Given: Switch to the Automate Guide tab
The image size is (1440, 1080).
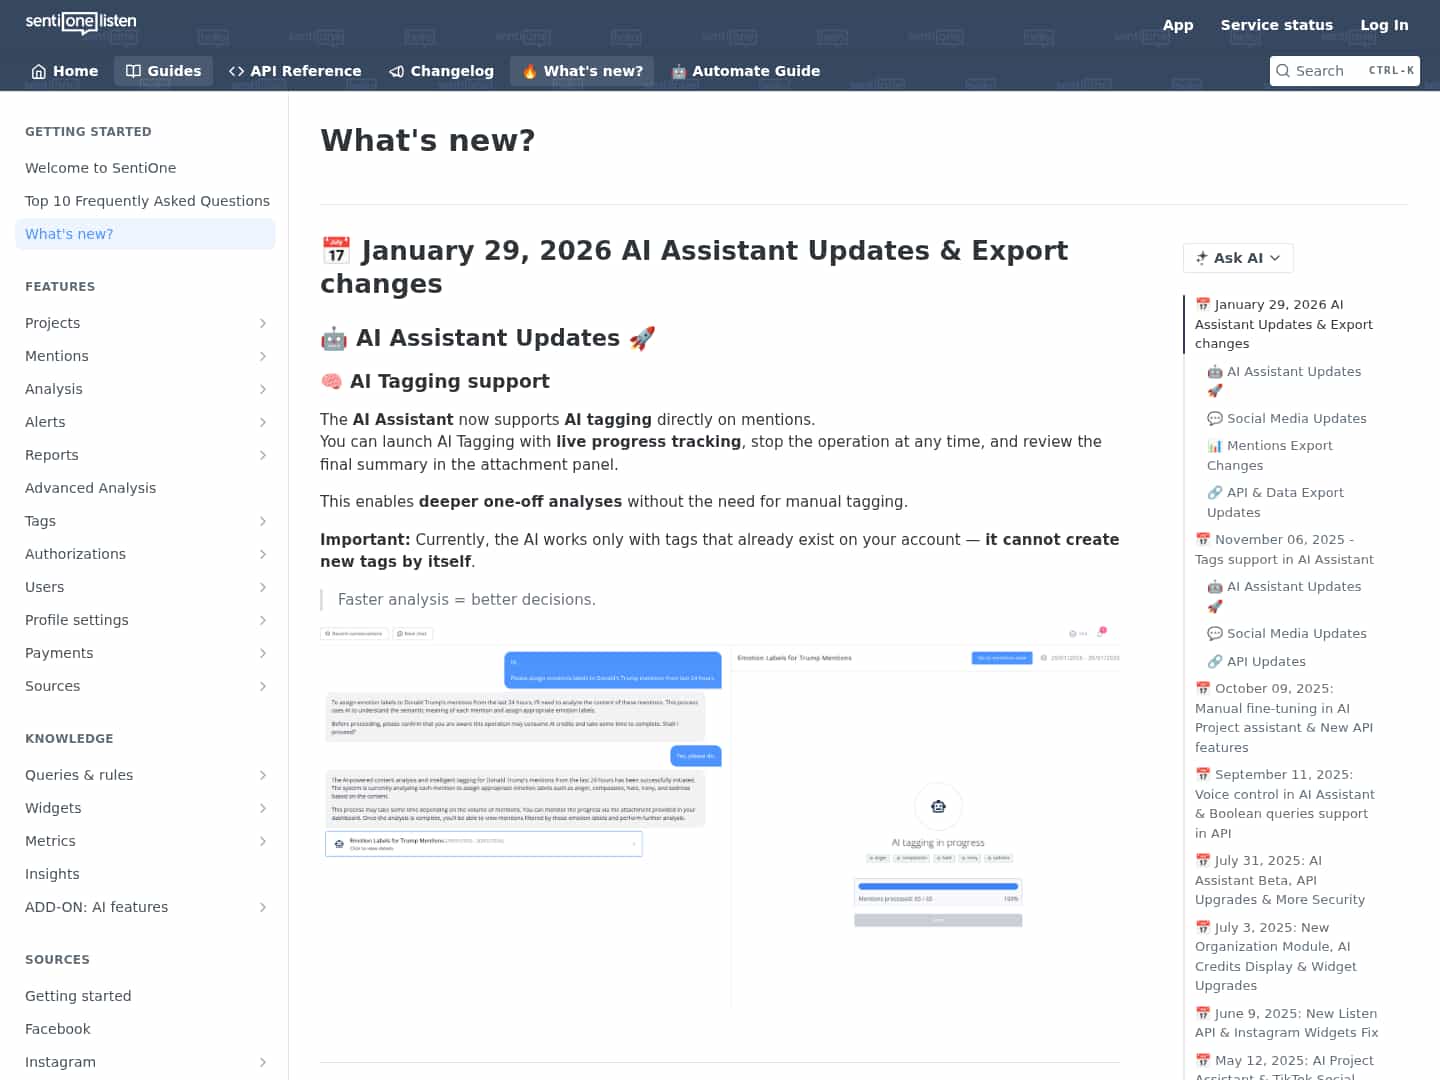Looking at the screenshot, I should tap(756, 71).
